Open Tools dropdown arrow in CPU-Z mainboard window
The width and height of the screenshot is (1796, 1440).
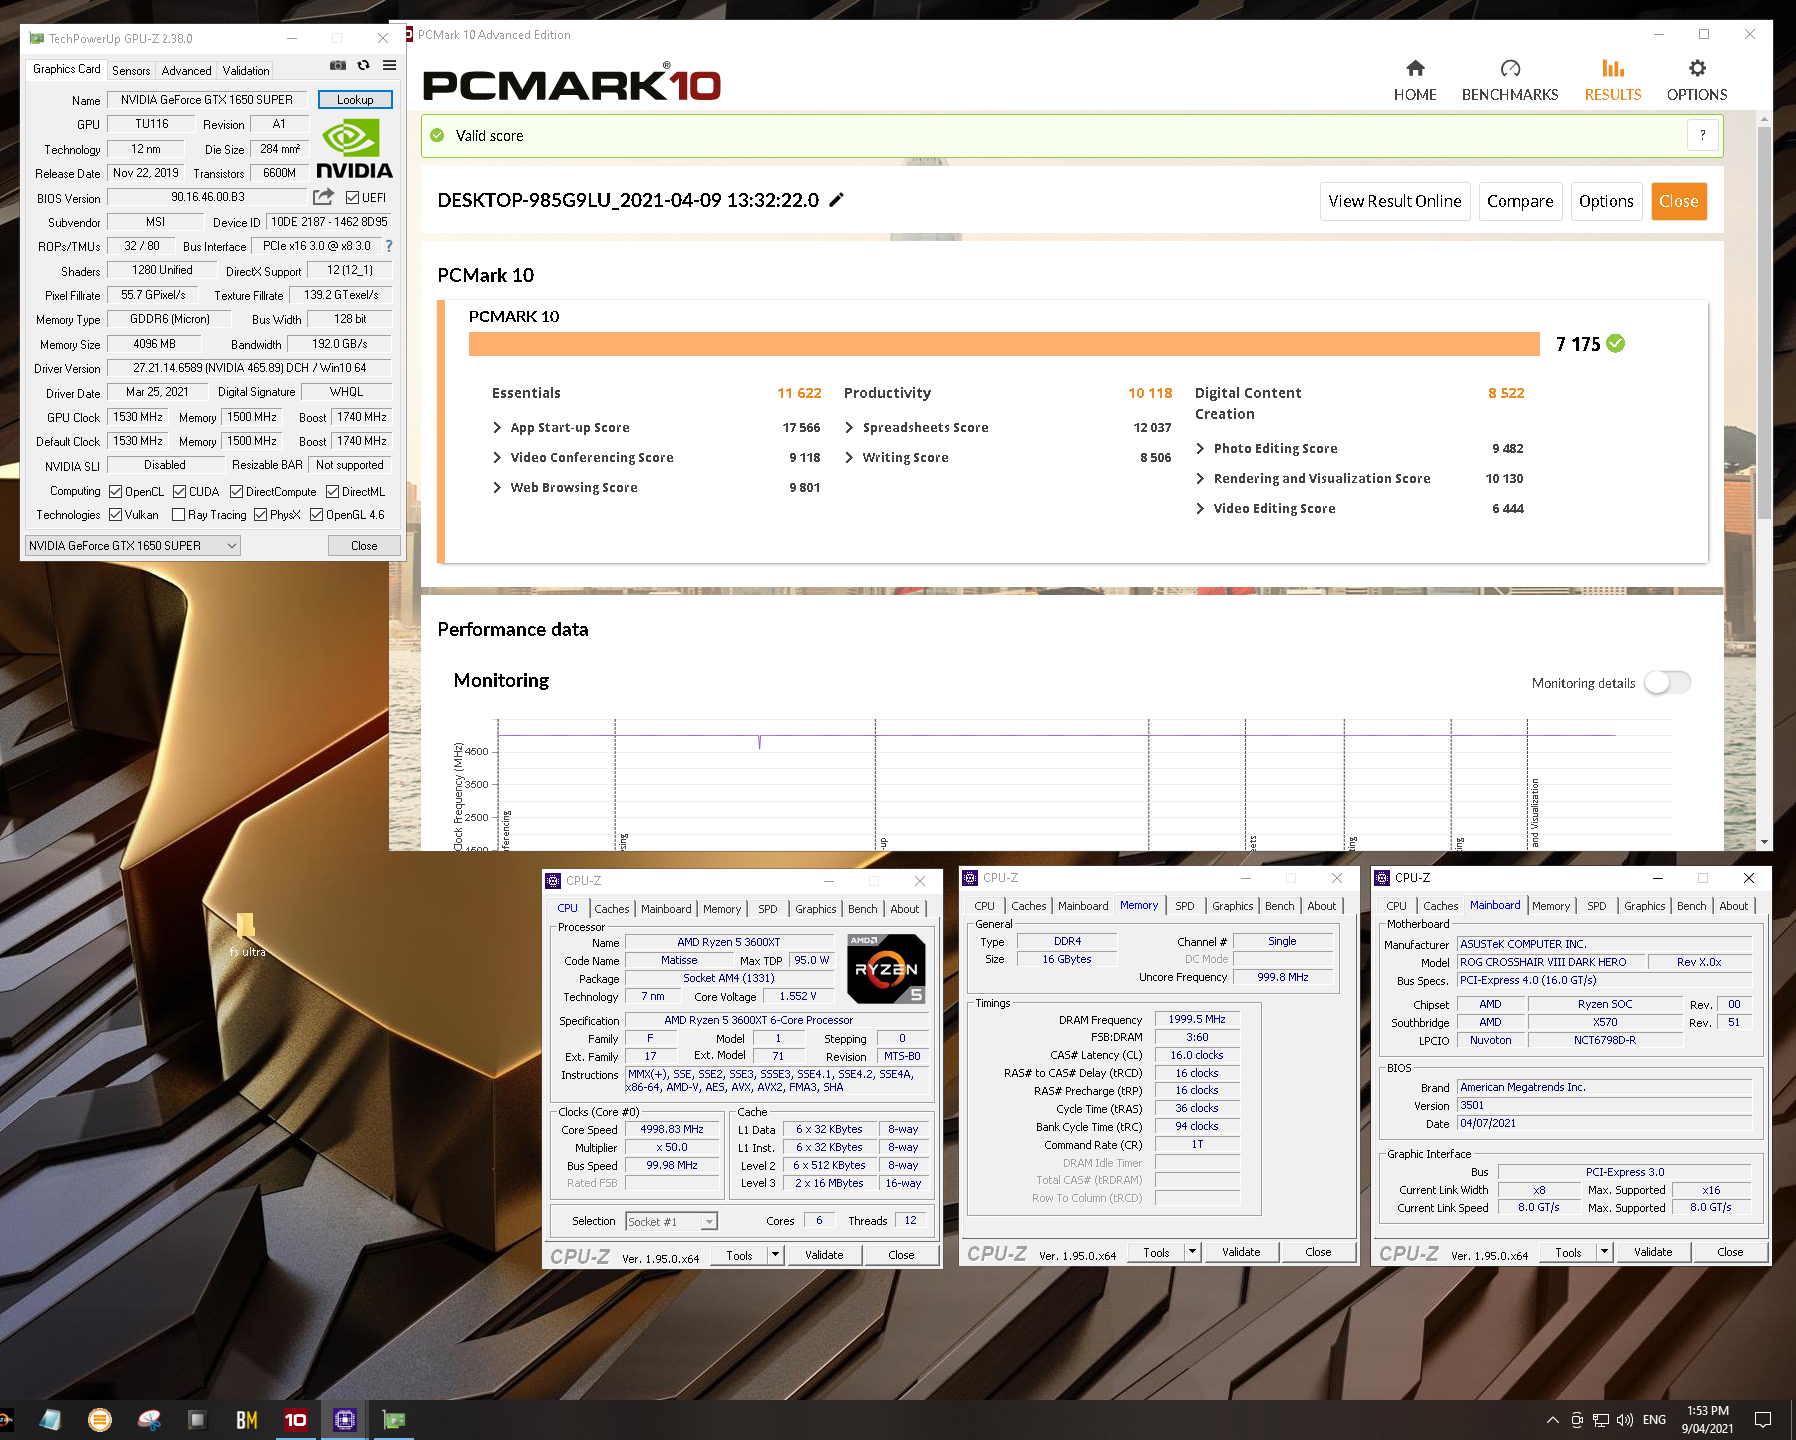coord(1603,1251)
